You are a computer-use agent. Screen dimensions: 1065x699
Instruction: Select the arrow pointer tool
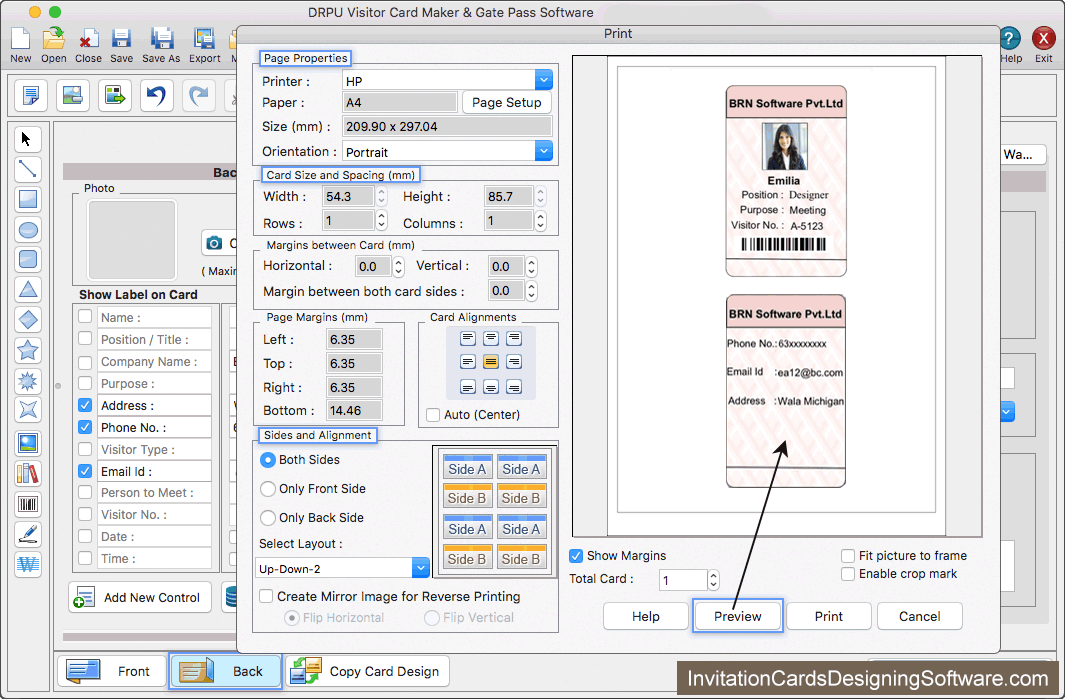27,139
